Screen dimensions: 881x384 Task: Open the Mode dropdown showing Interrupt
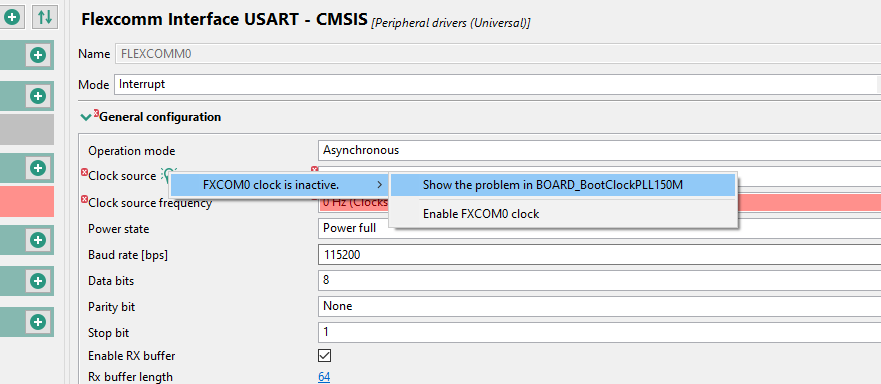pyautogui.click(x=497, y=84)
